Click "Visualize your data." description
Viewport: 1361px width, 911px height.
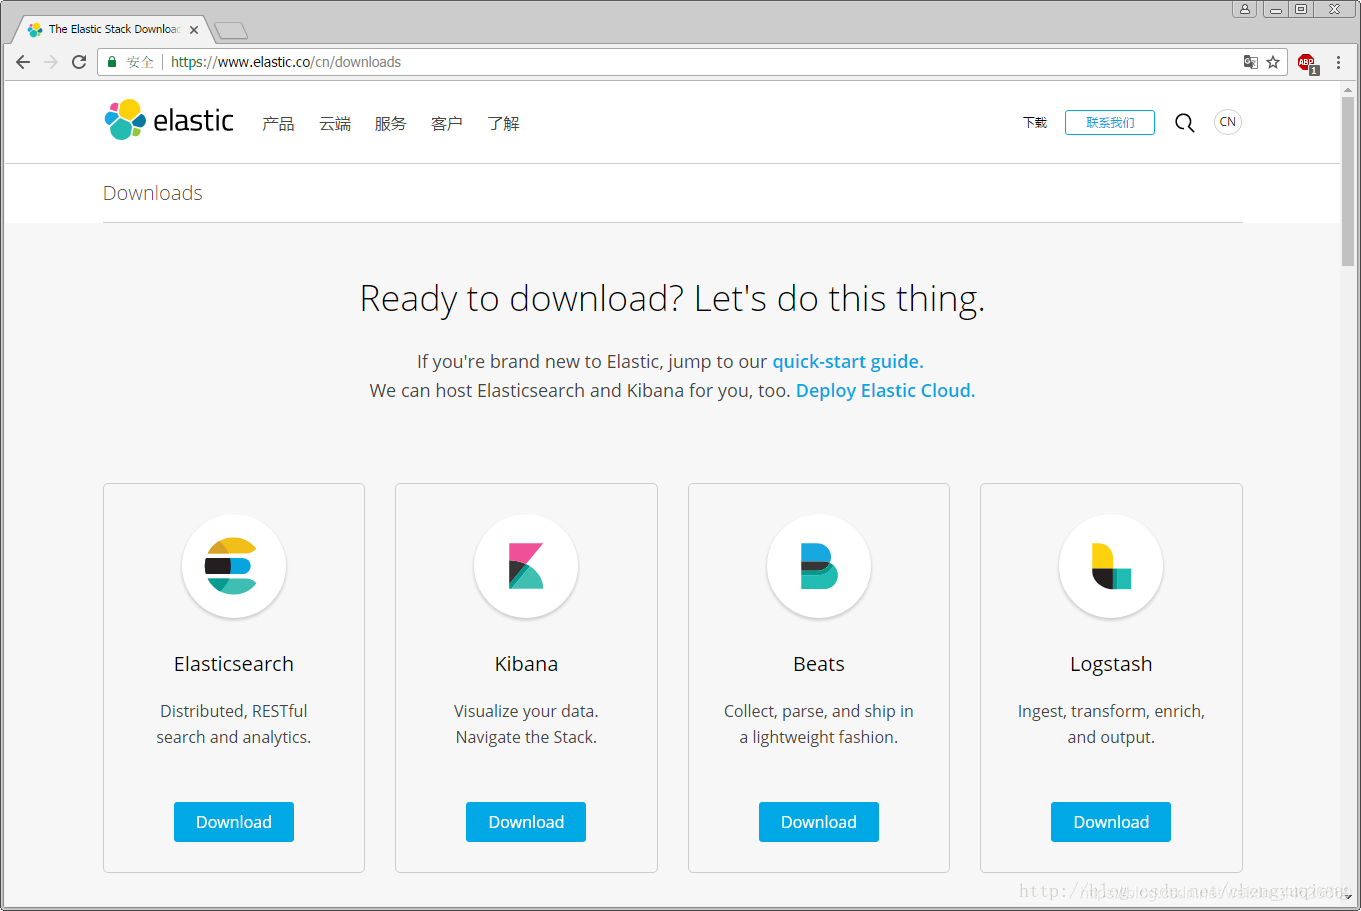click(526, 711)
